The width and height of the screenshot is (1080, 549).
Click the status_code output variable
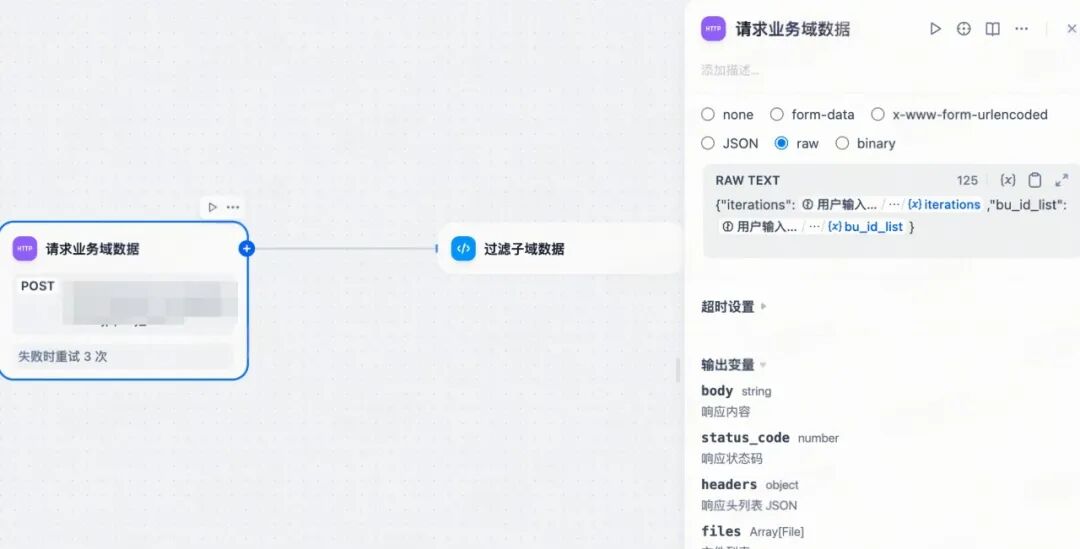745,437
